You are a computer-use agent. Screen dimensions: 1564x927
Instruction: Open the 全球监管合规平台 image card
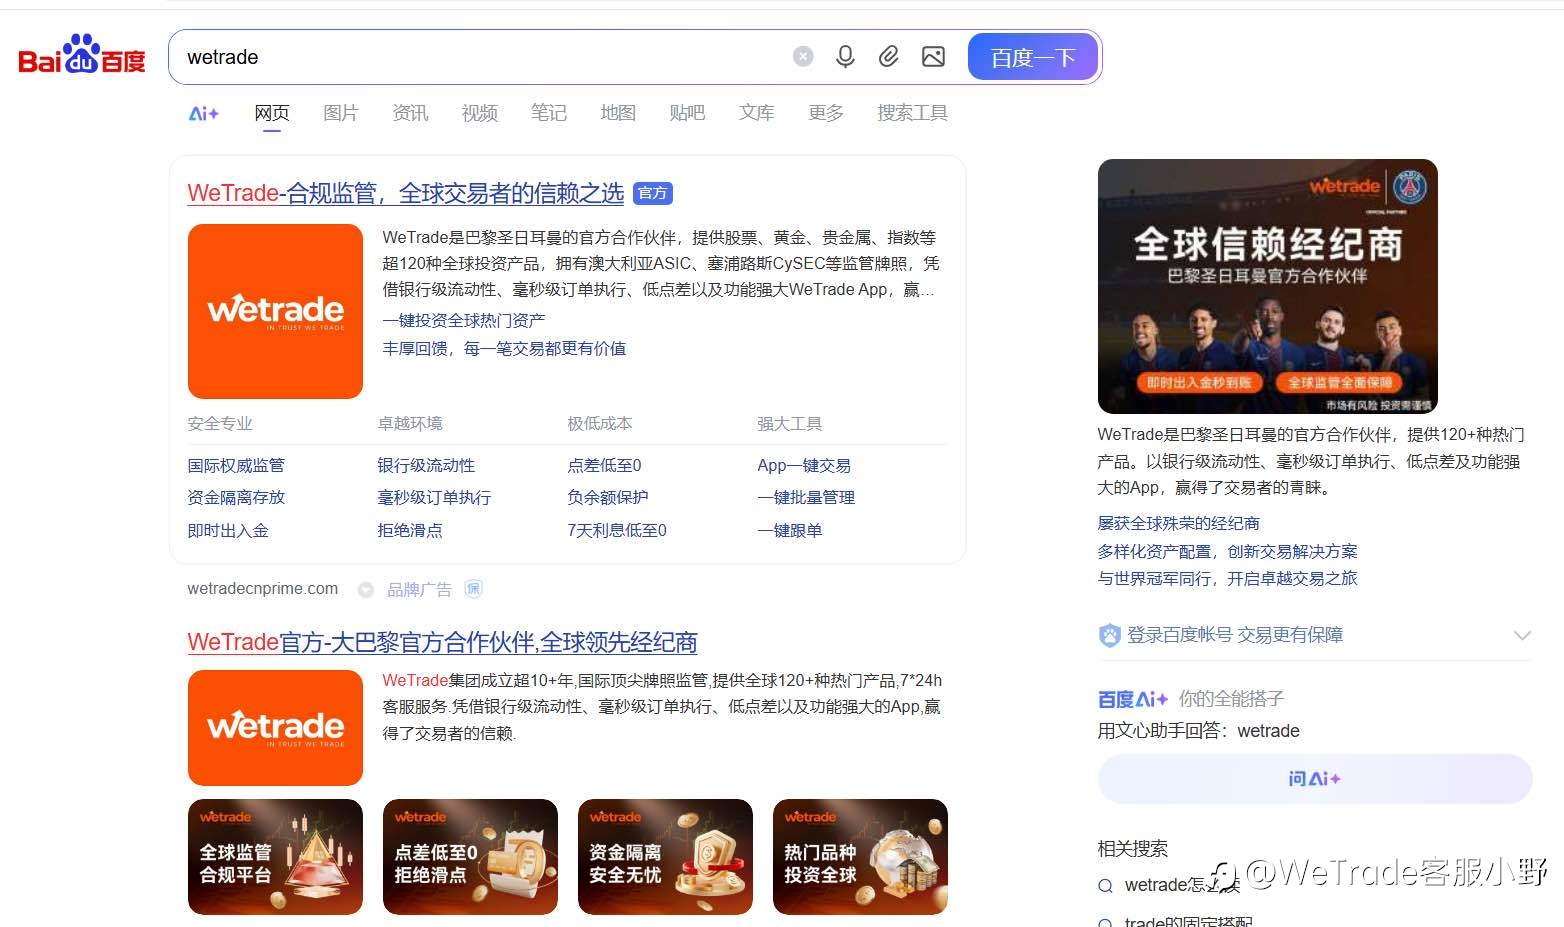[x=275, y=857]
